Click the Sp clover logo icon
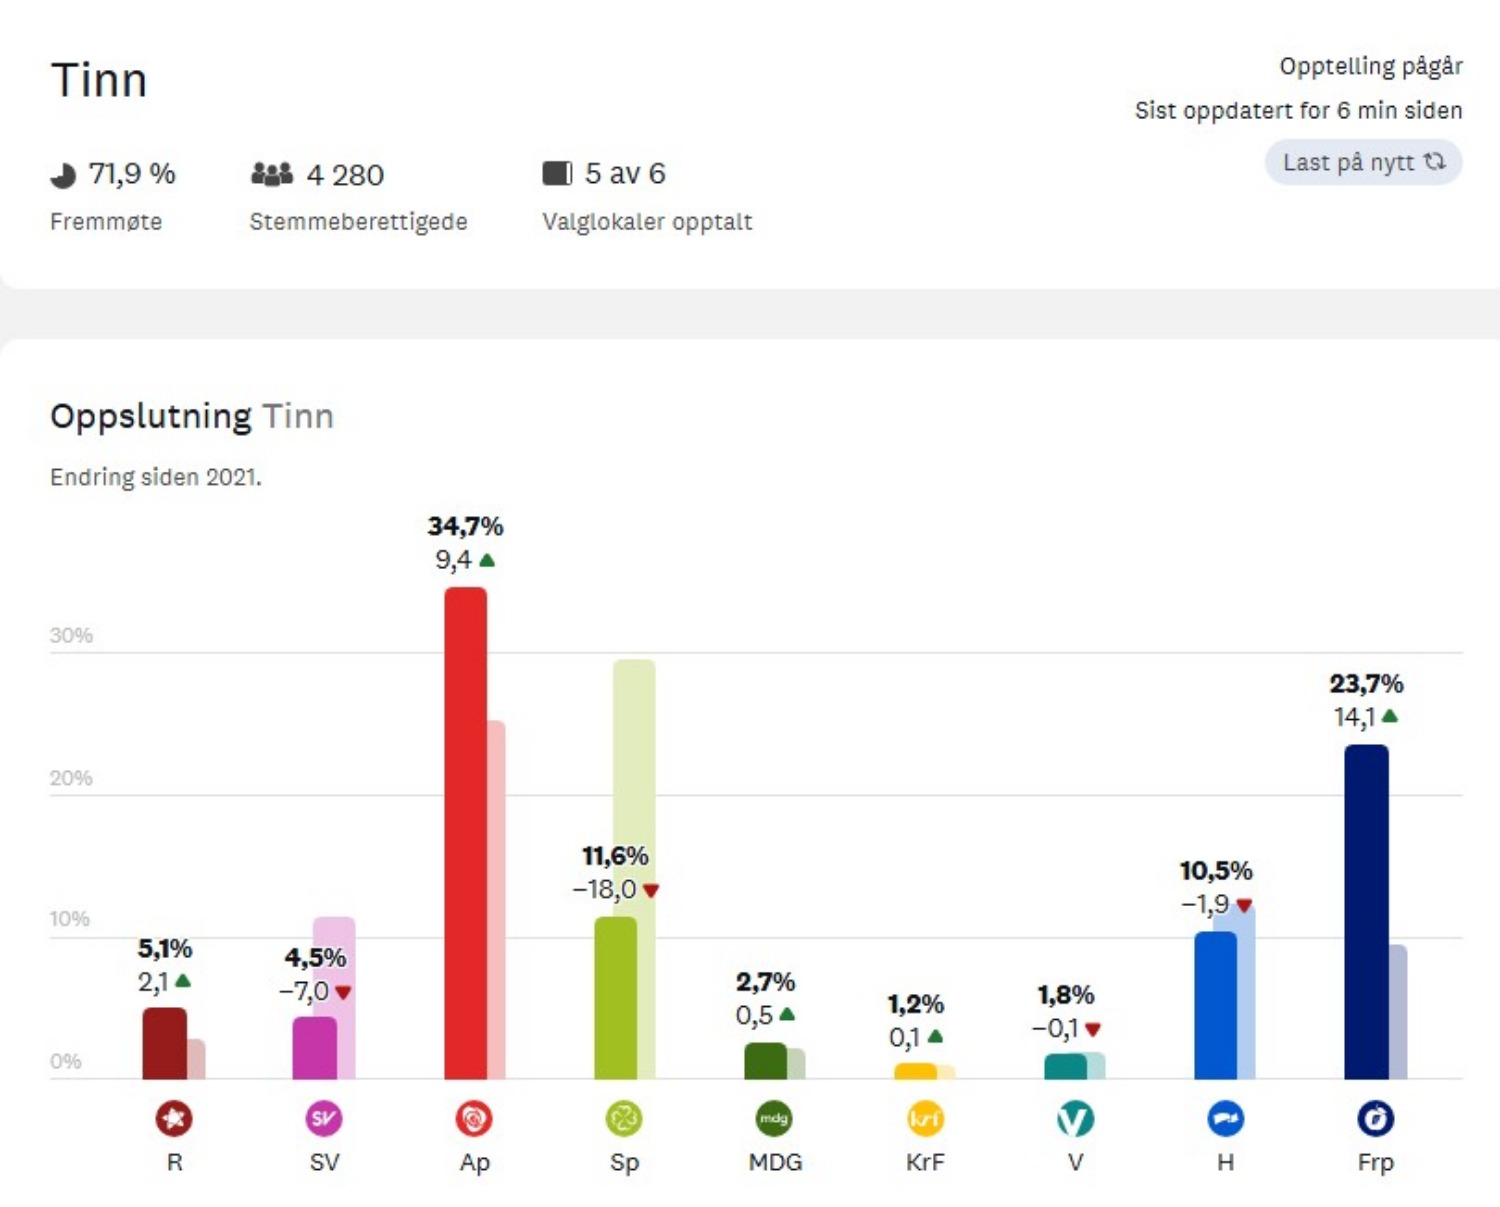The image size is (1500, 1207). [624, 1118]
